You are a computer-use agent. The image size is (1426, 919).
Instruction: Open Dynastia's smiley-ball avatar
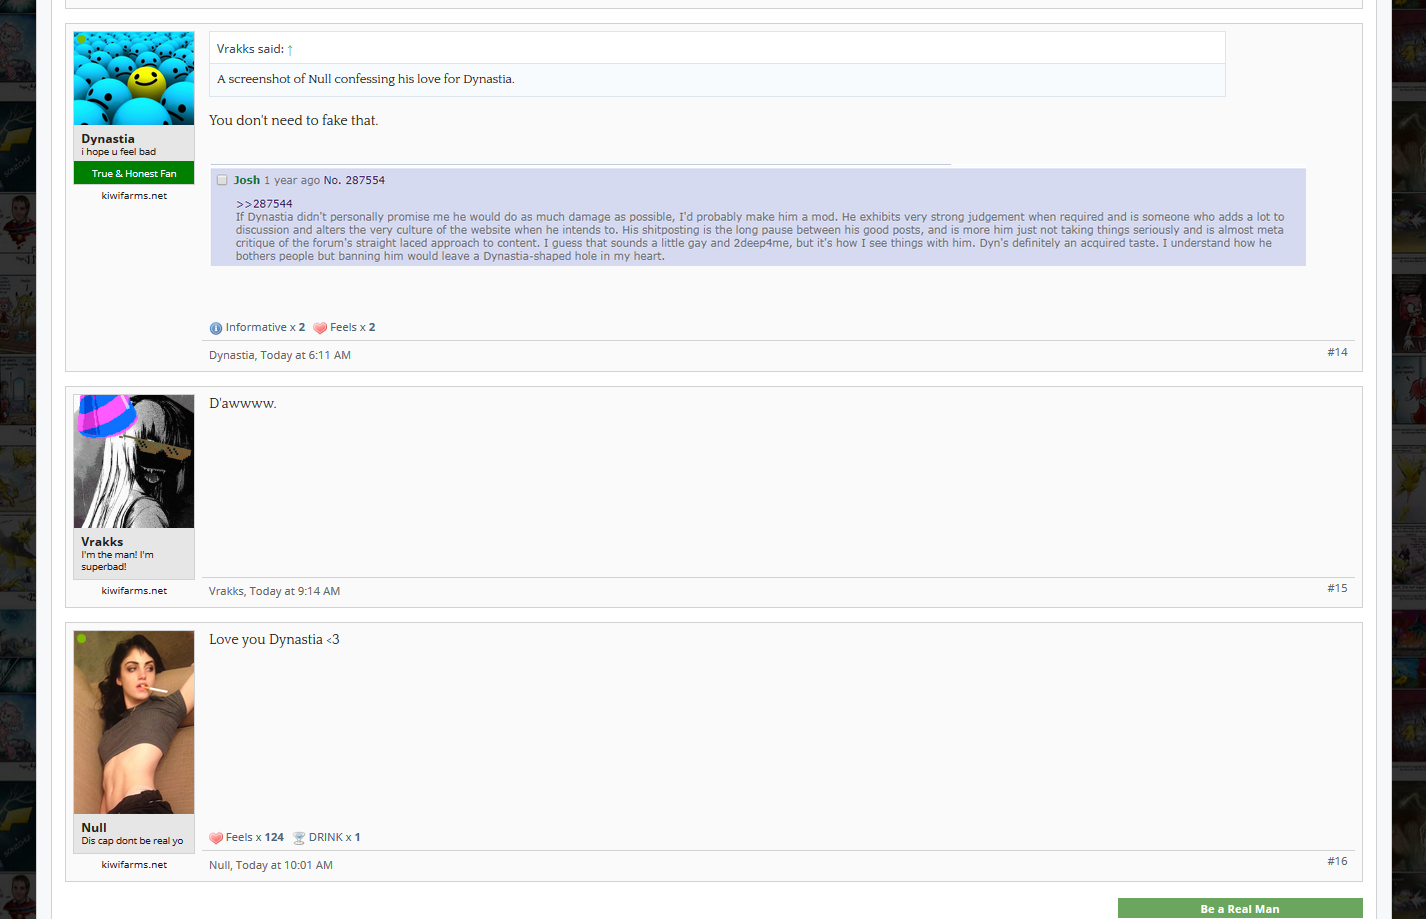pos(134,78)
